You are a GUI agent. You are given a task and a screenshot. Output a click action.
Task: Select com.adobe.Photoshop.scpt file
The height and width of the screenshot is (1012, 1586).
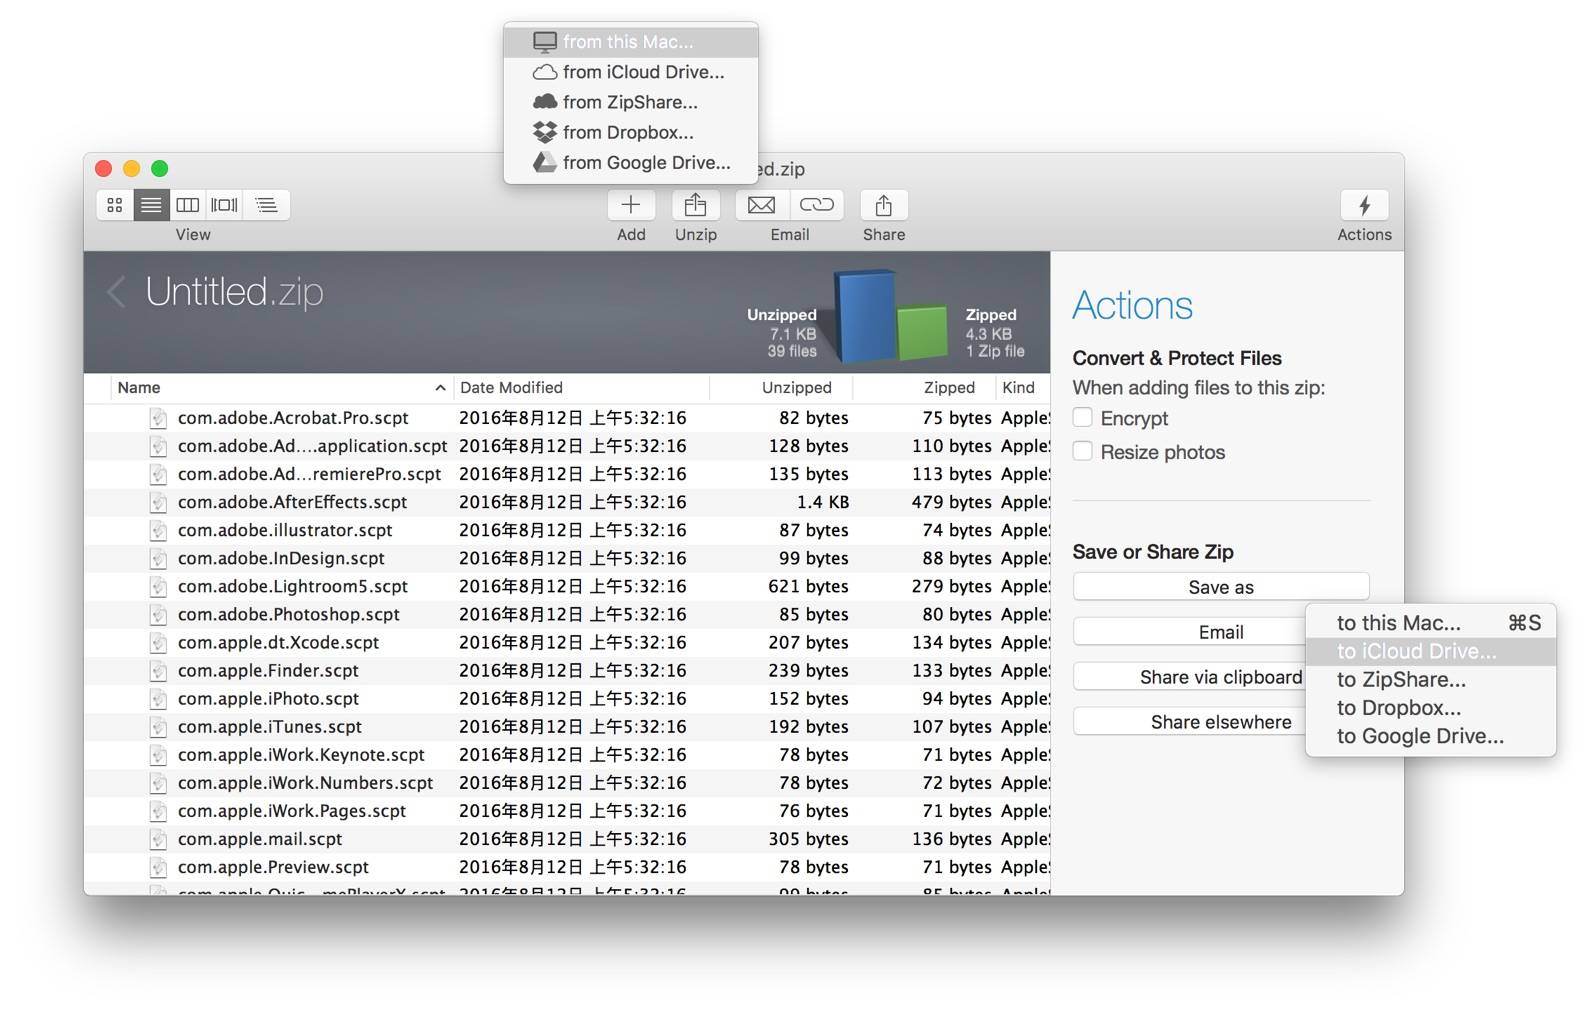click(x=567, y=614)
